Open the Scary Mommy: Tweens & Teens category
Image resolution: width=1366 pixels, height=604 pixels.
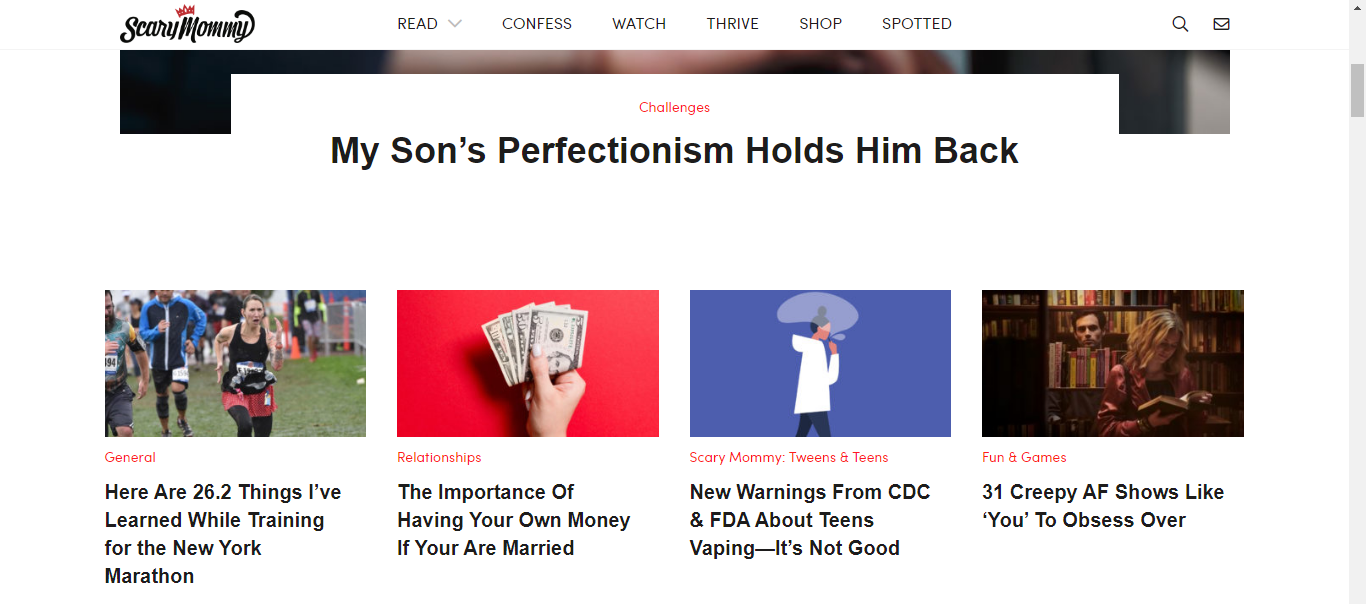click(x=788, y=457)
